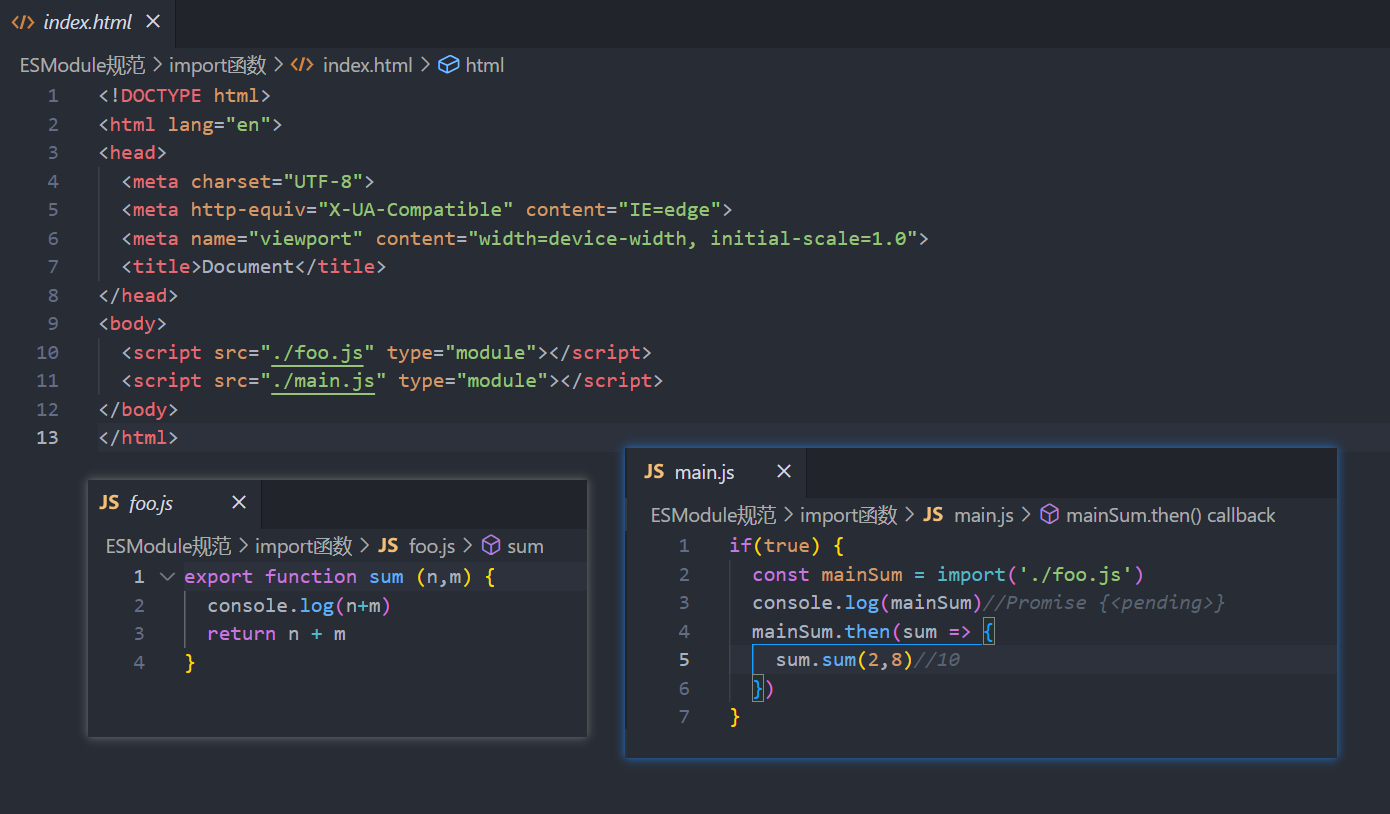Close the foo.js tab
This screenshot has height=814, width=1390.
(x=238, y=502)
